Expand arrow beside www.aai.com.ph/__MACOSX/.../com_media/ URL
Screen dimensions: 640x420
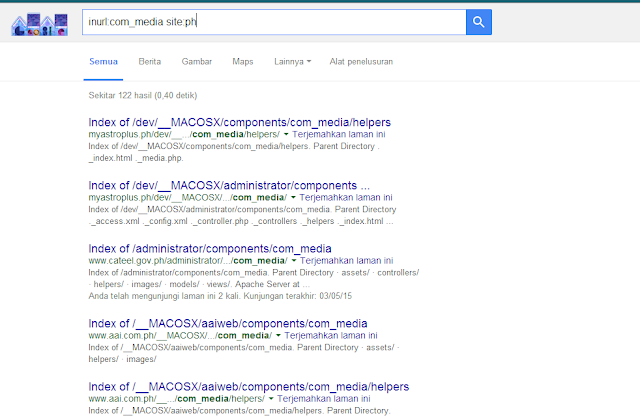coord(278,336)
